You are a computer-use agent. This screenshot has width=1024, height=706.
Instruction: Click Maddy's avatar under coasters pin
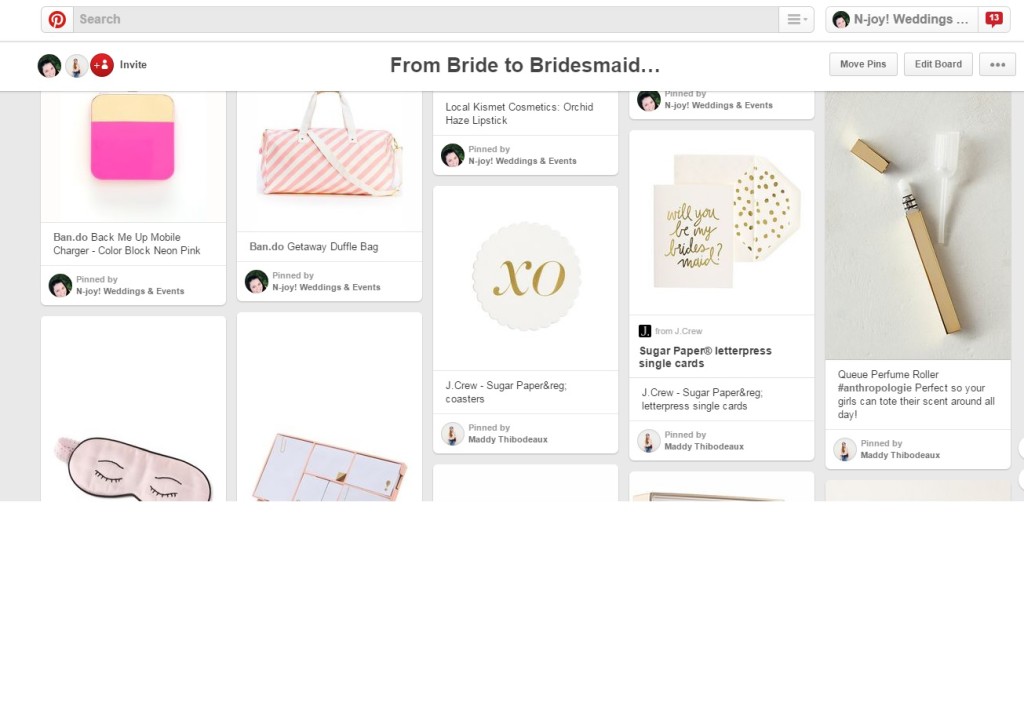pyautogui.click(x=453, y=434)
